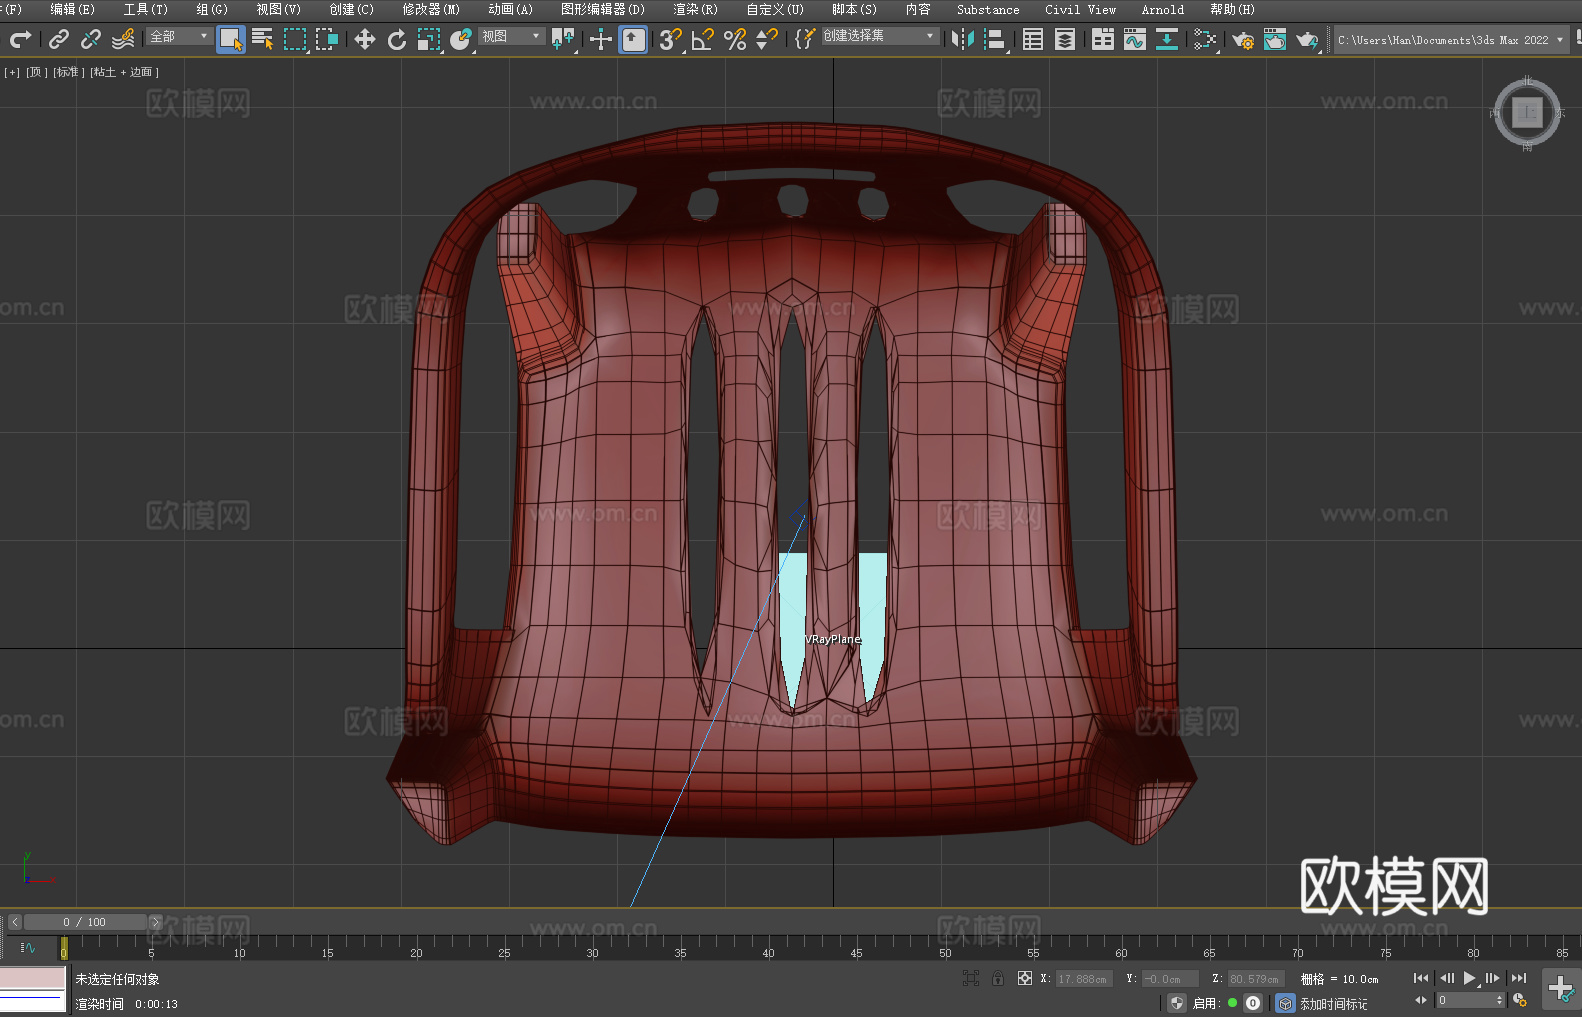This screenshot has height=1017, width=1582.
Task: Select the Scale tool
Action: coord(429,39)
